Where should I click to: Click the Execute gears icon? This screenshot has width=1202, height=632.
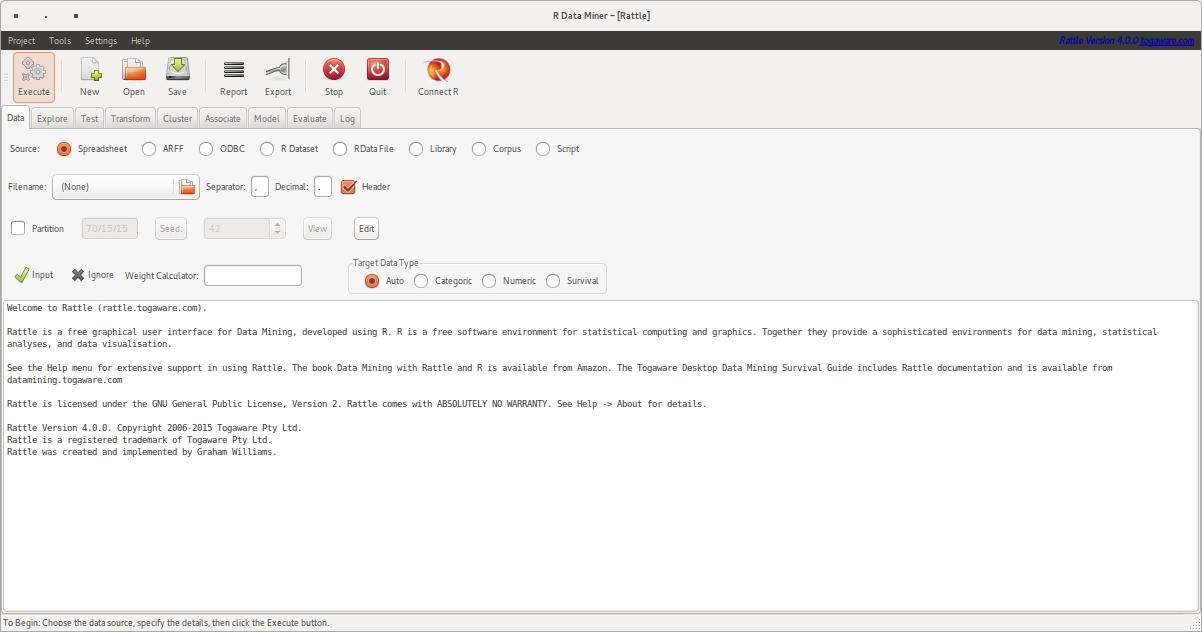[x=34, y=70]
